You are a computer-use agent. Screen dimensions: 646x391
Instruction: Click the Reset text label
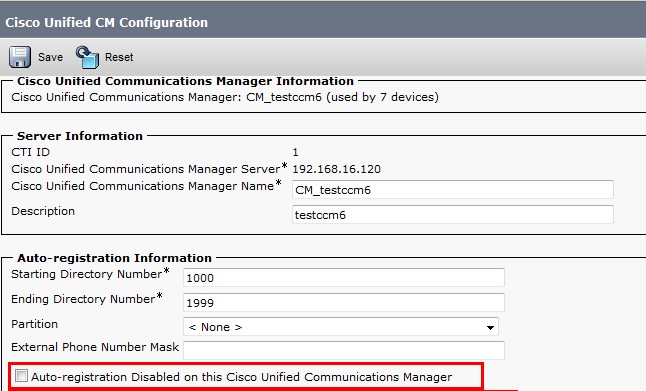[x=119, y=57]
